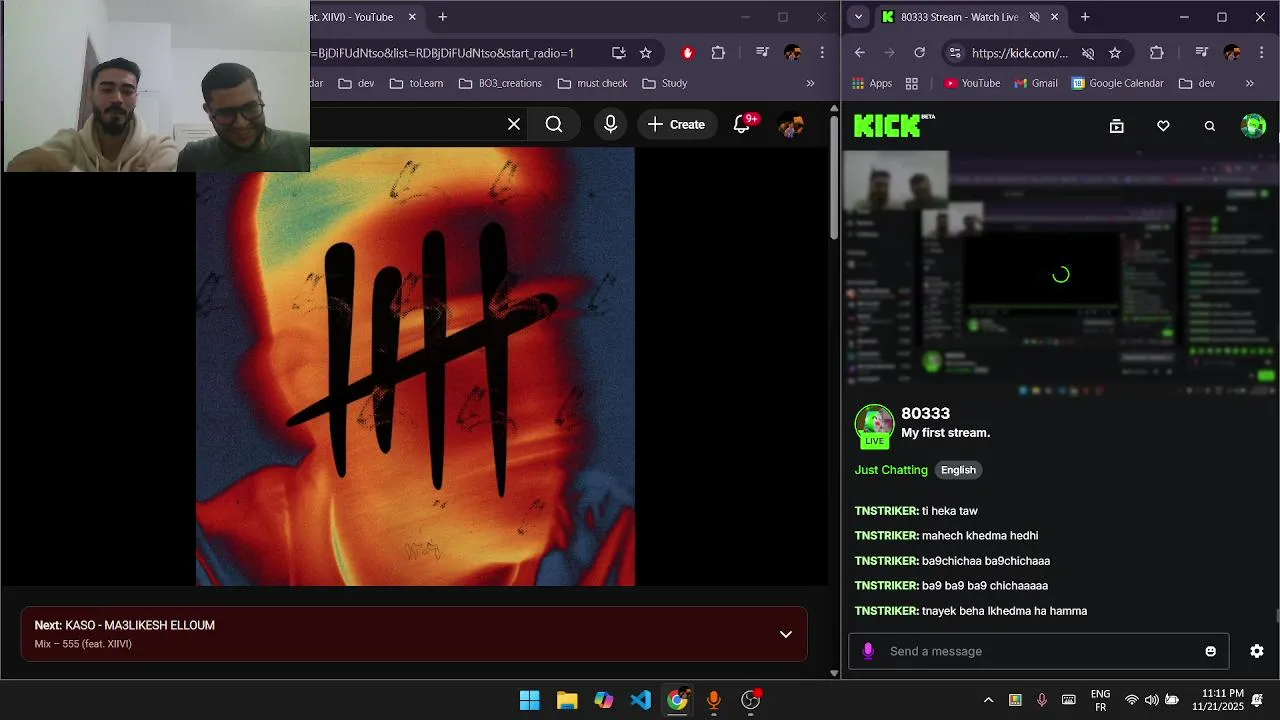This screenshot has height=720, width=1280.
Task: Open the dev bookmarks folder in YouTube window
Action: coord(356,83)
